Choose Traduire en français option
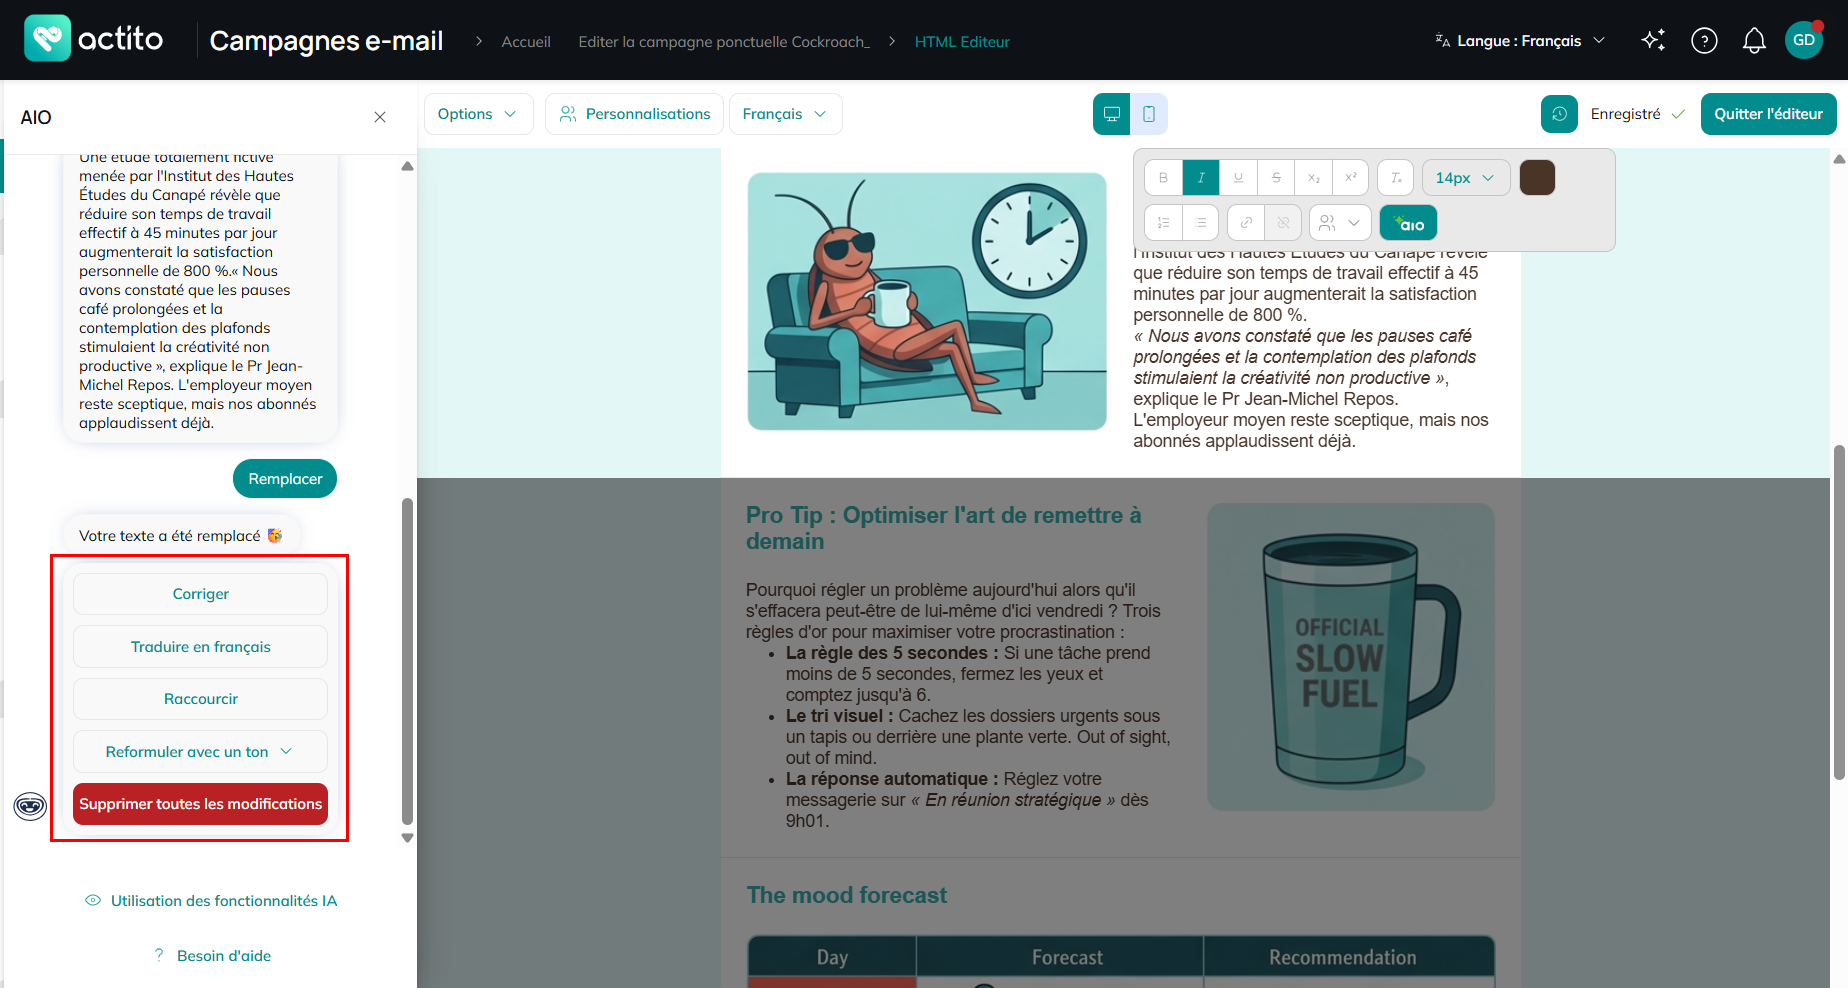This screenshot has height=988, width=1848. (x=200, y=647)
